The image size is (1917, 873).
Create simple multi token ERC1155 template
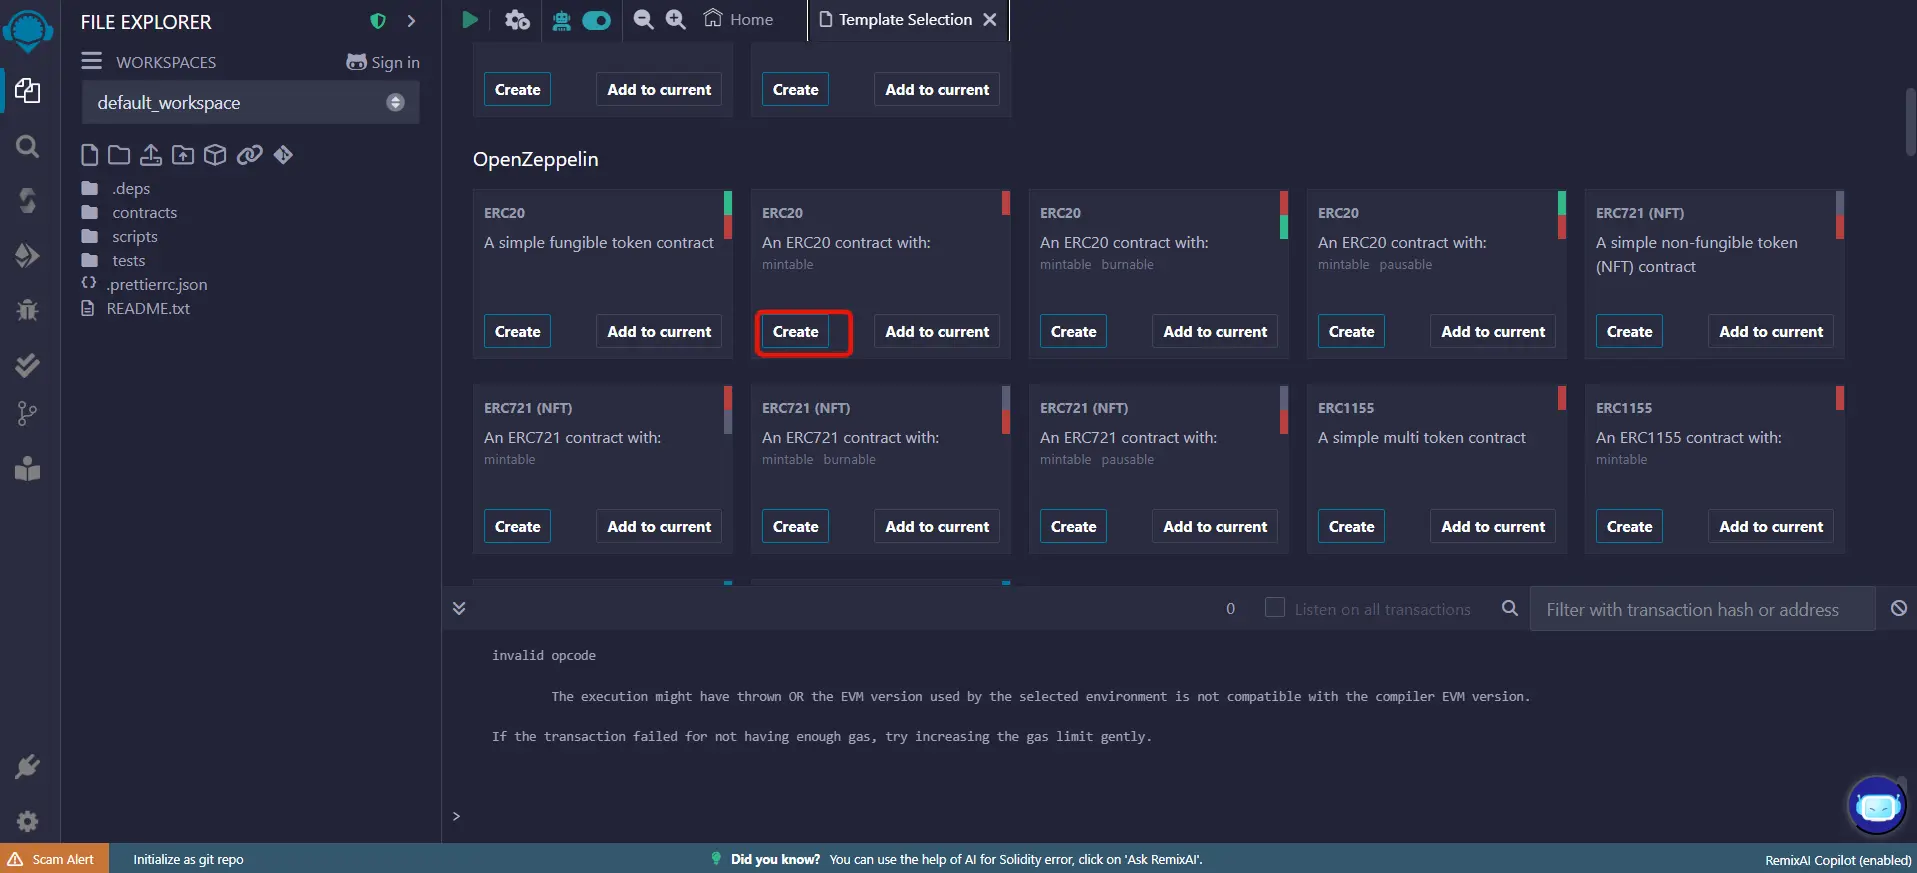point(1351,526)
